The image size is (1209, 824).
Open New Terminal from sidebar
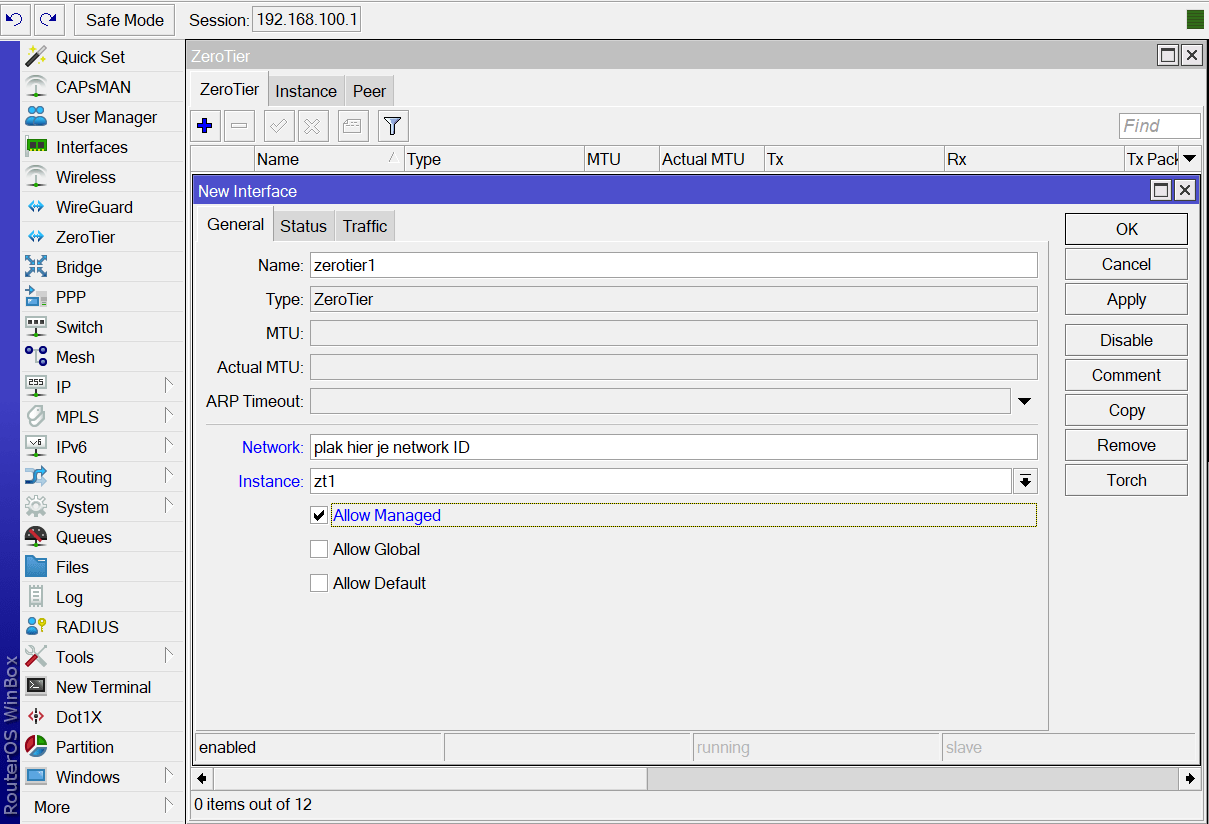(103, 687)
